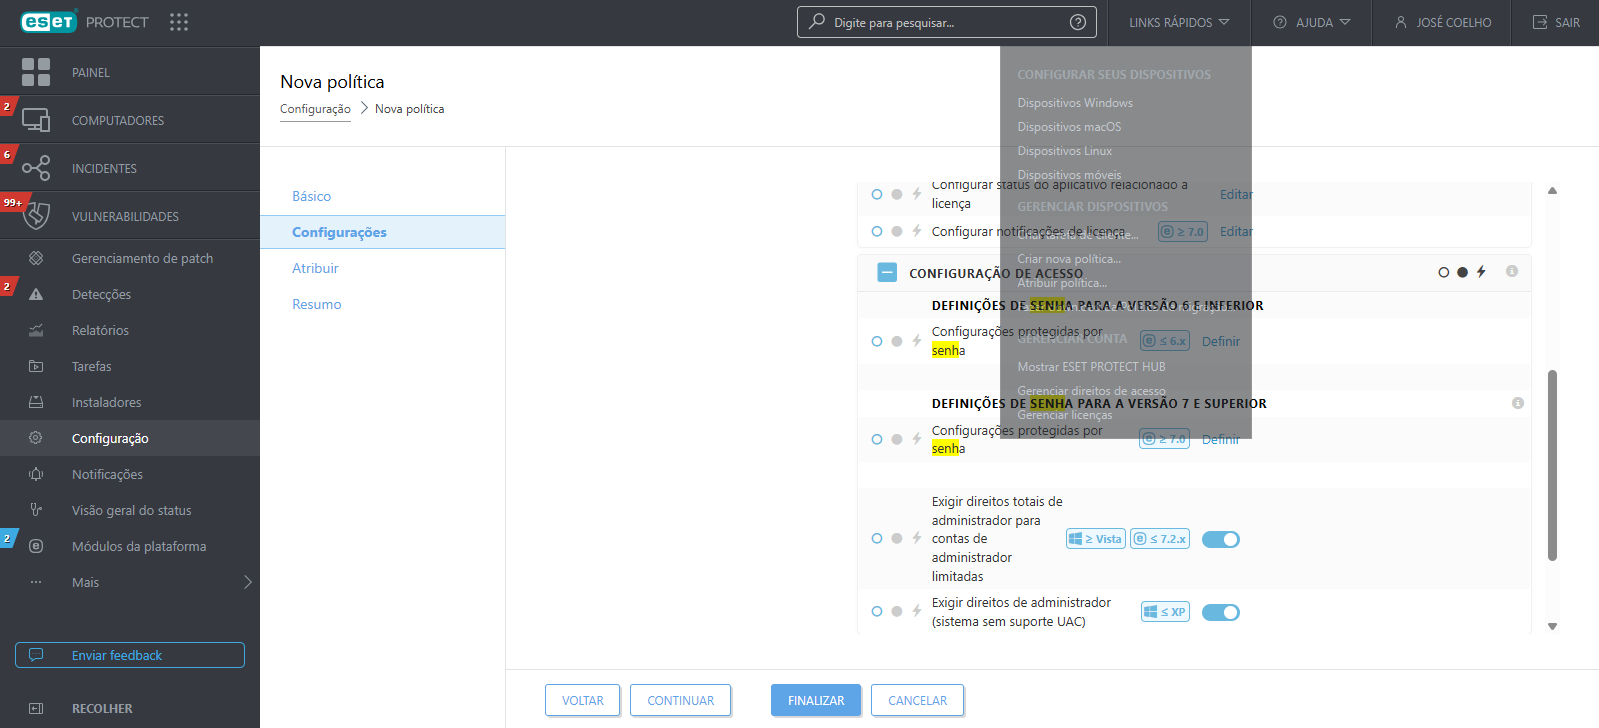Open the Incidentes sidebar icon
1599x728 pixels.
[36, 168]
